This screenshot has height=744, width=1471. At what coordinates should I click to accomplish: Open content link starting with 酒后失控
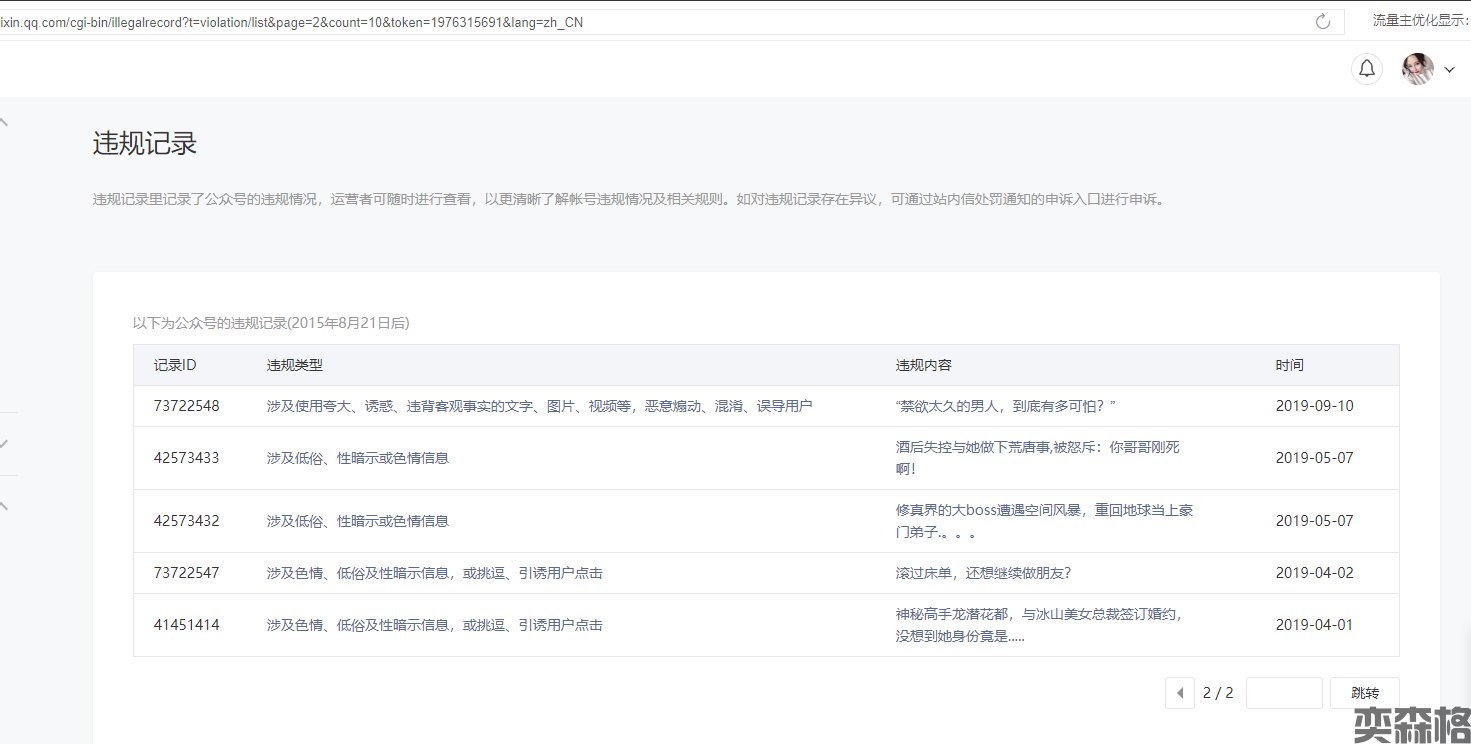tap(1037, 447)
